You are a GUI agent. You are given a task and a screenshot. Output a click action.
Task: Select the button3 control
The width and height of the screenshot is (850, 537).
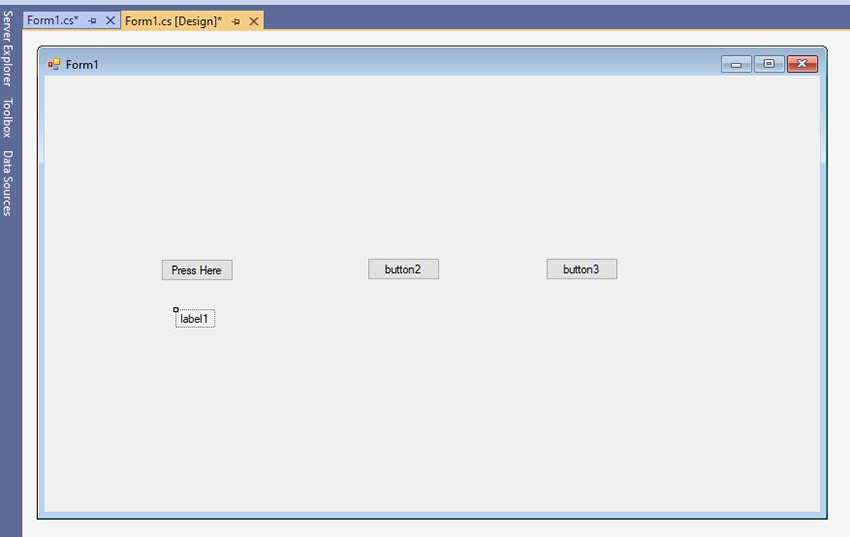(582, 269)
